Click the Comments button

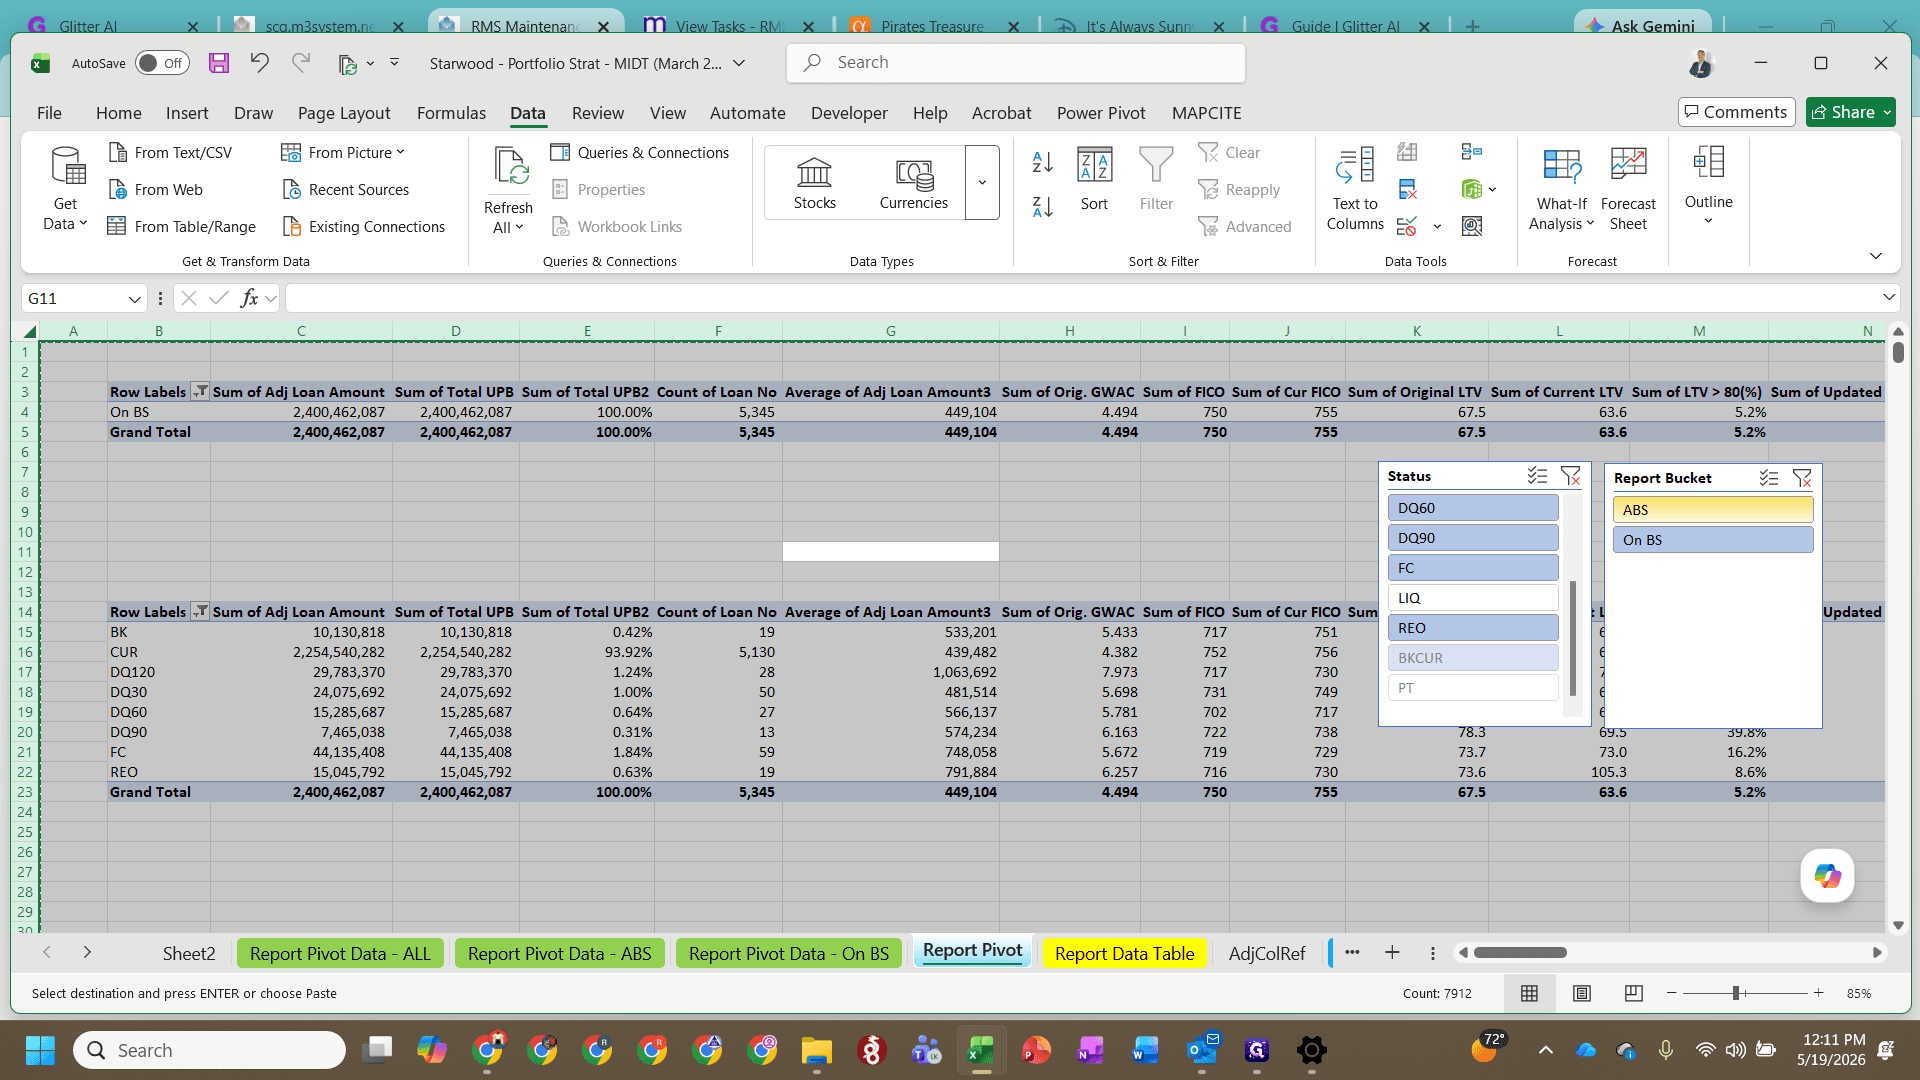click(x=1736, y=112)
